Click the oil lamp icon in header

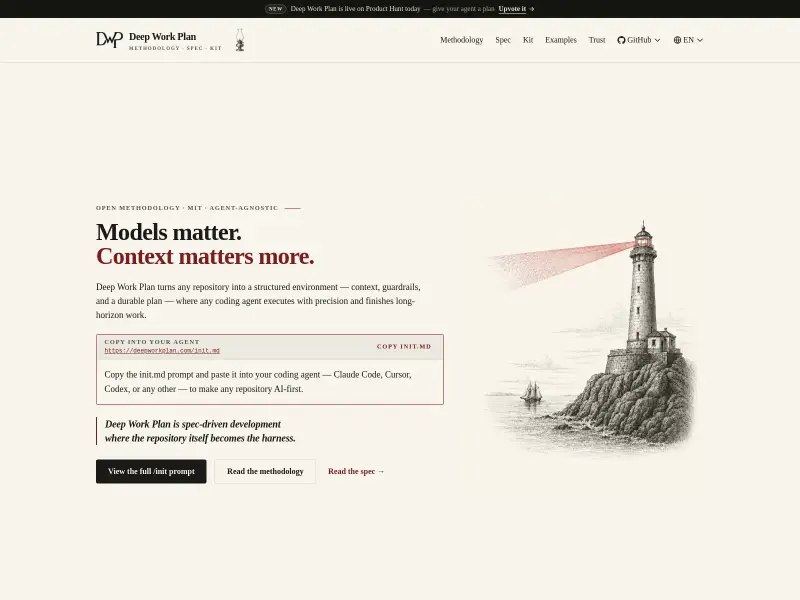(240, 40)
